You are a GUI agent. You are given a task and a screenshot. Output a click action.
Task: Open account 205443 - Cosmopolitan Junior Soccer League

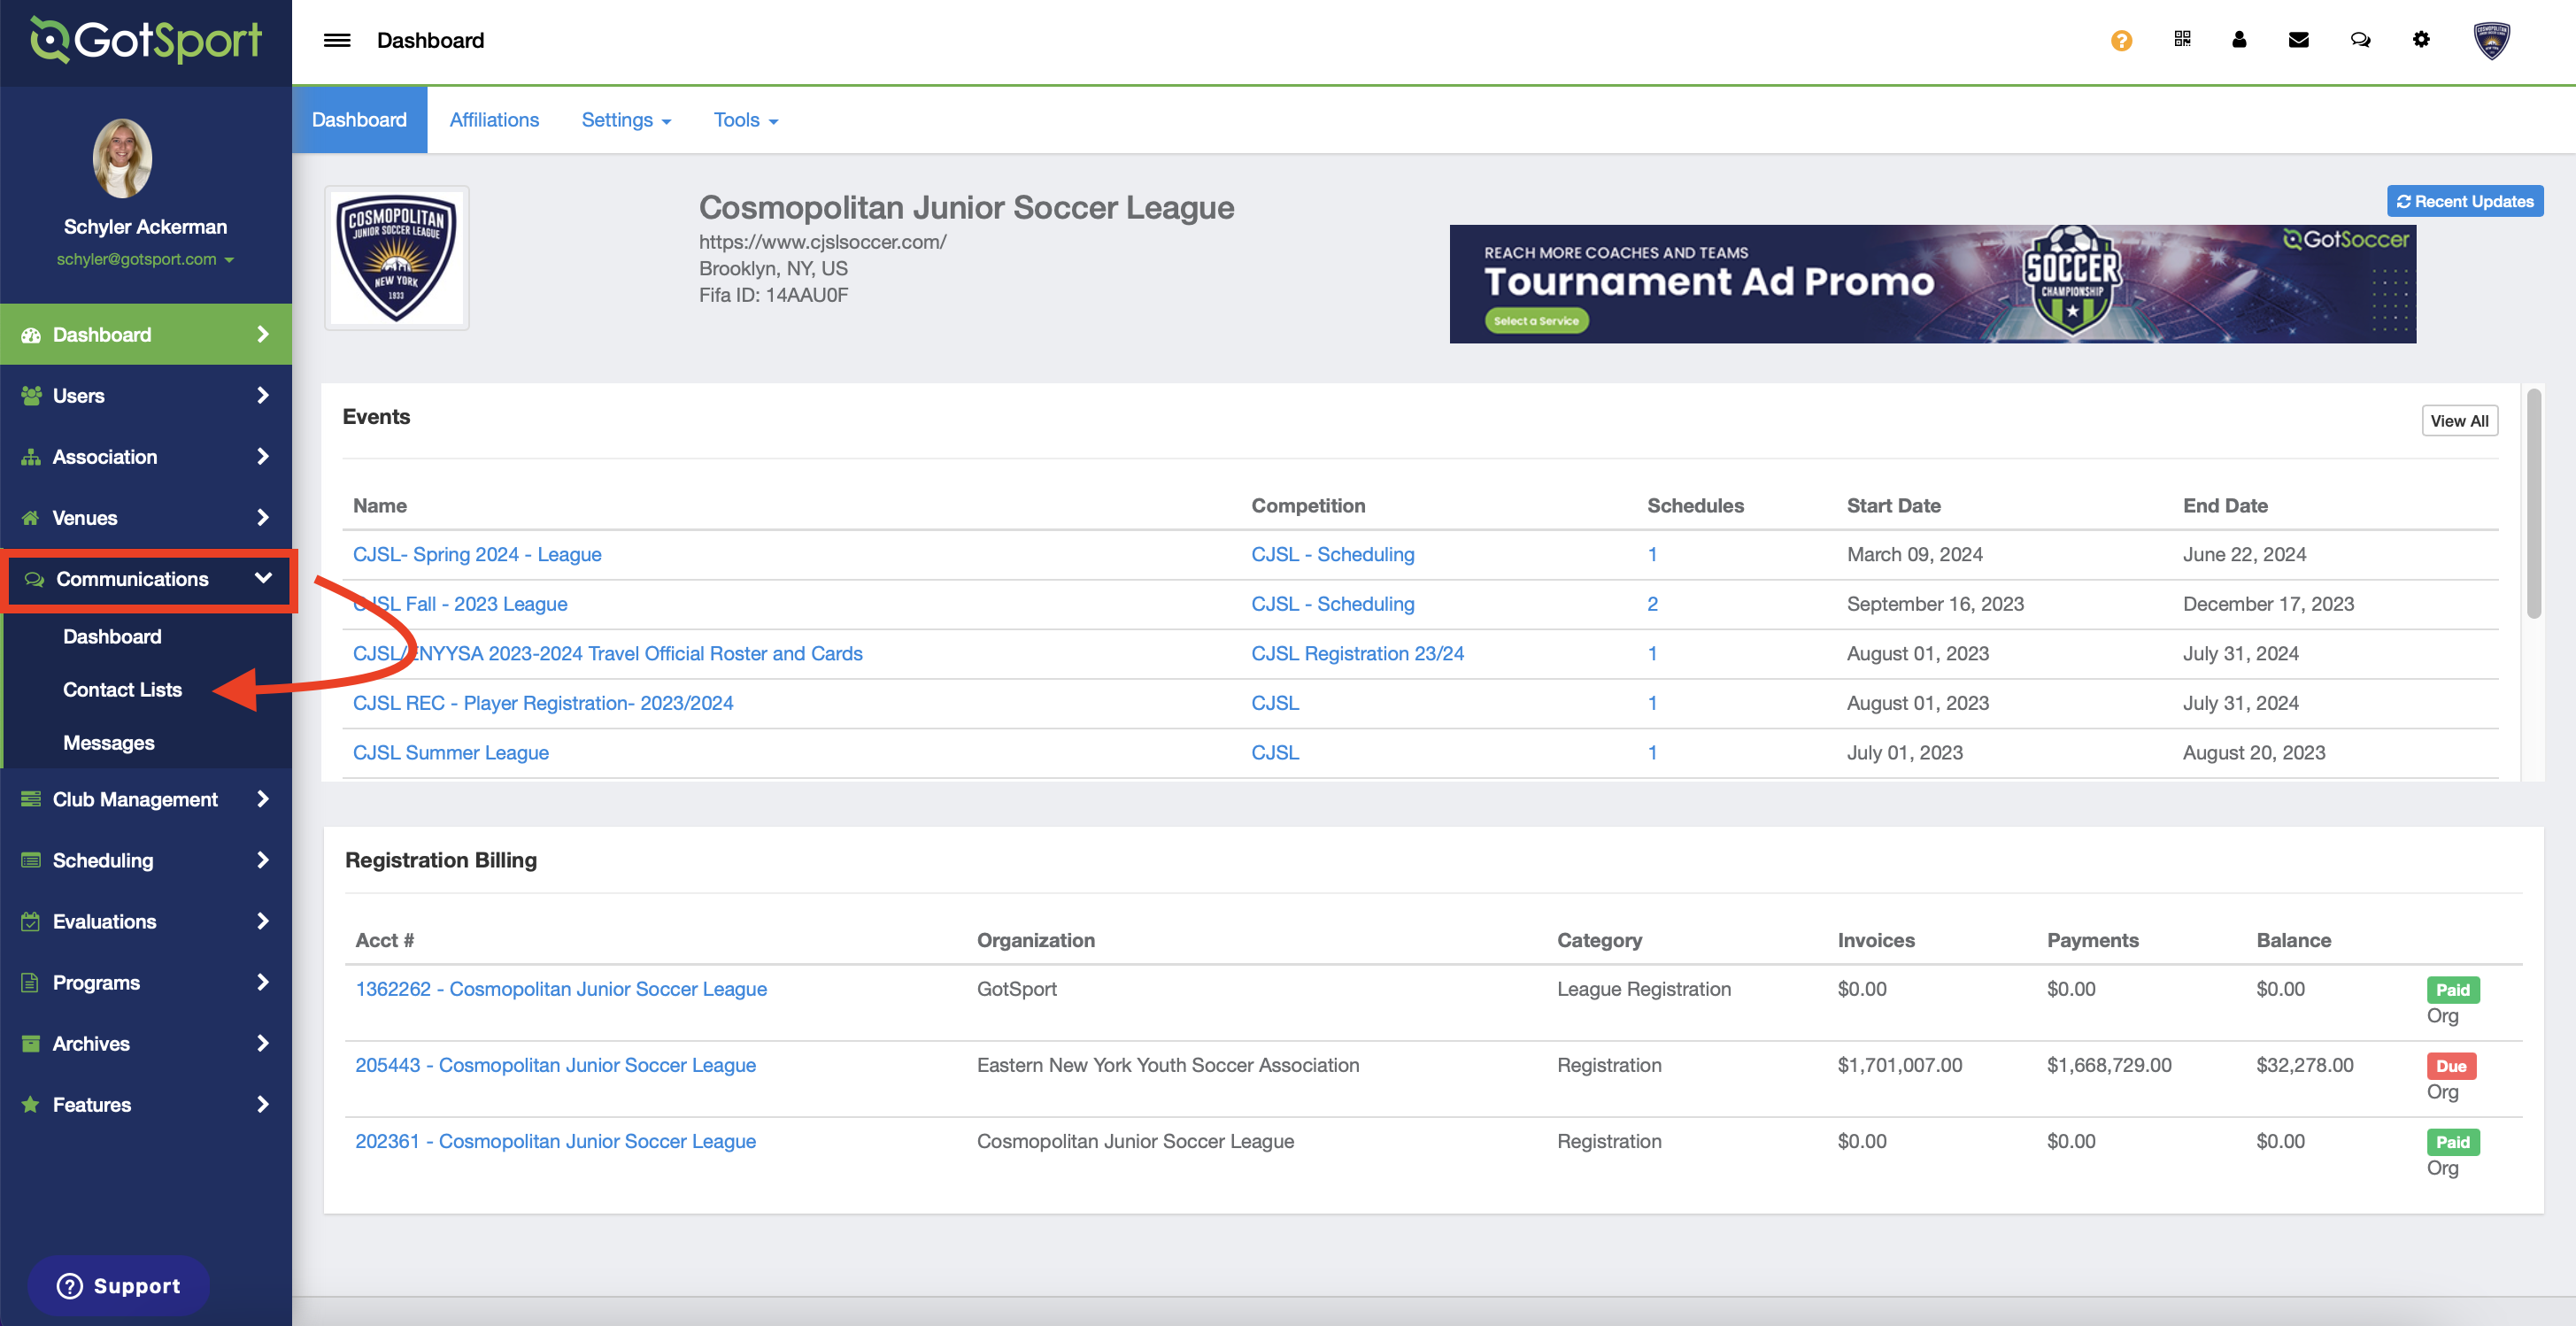click(555, 1065)
